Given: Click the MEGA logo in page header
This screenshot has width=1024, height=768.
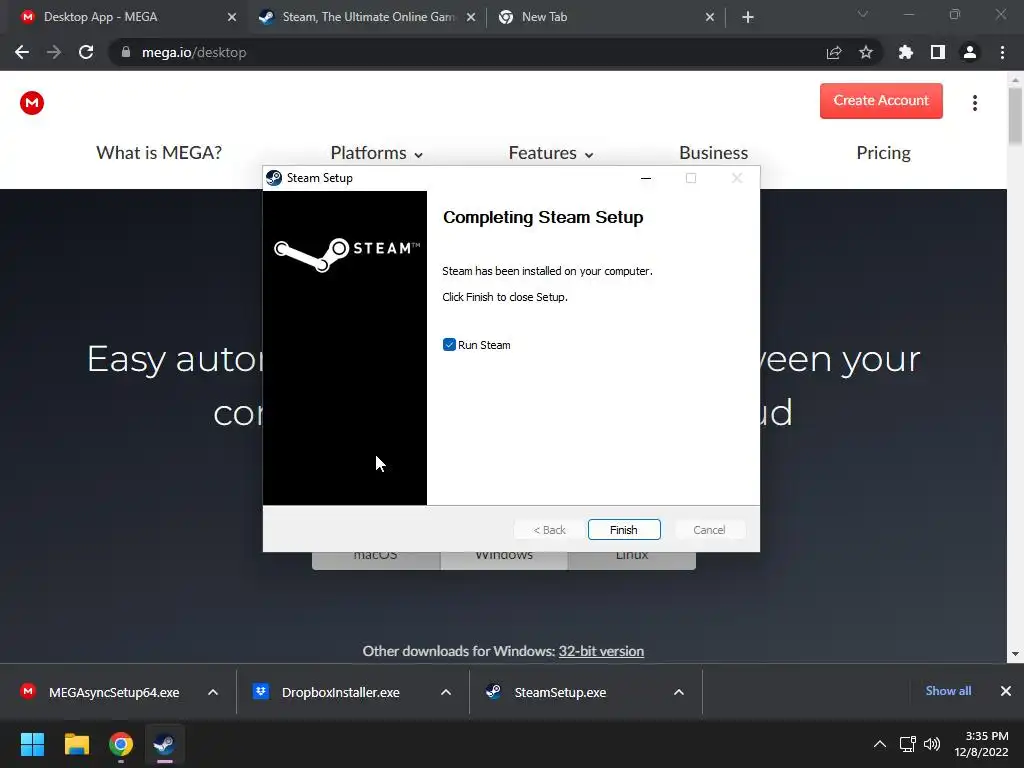Looking at the screenshot, I should pos(31,103).
